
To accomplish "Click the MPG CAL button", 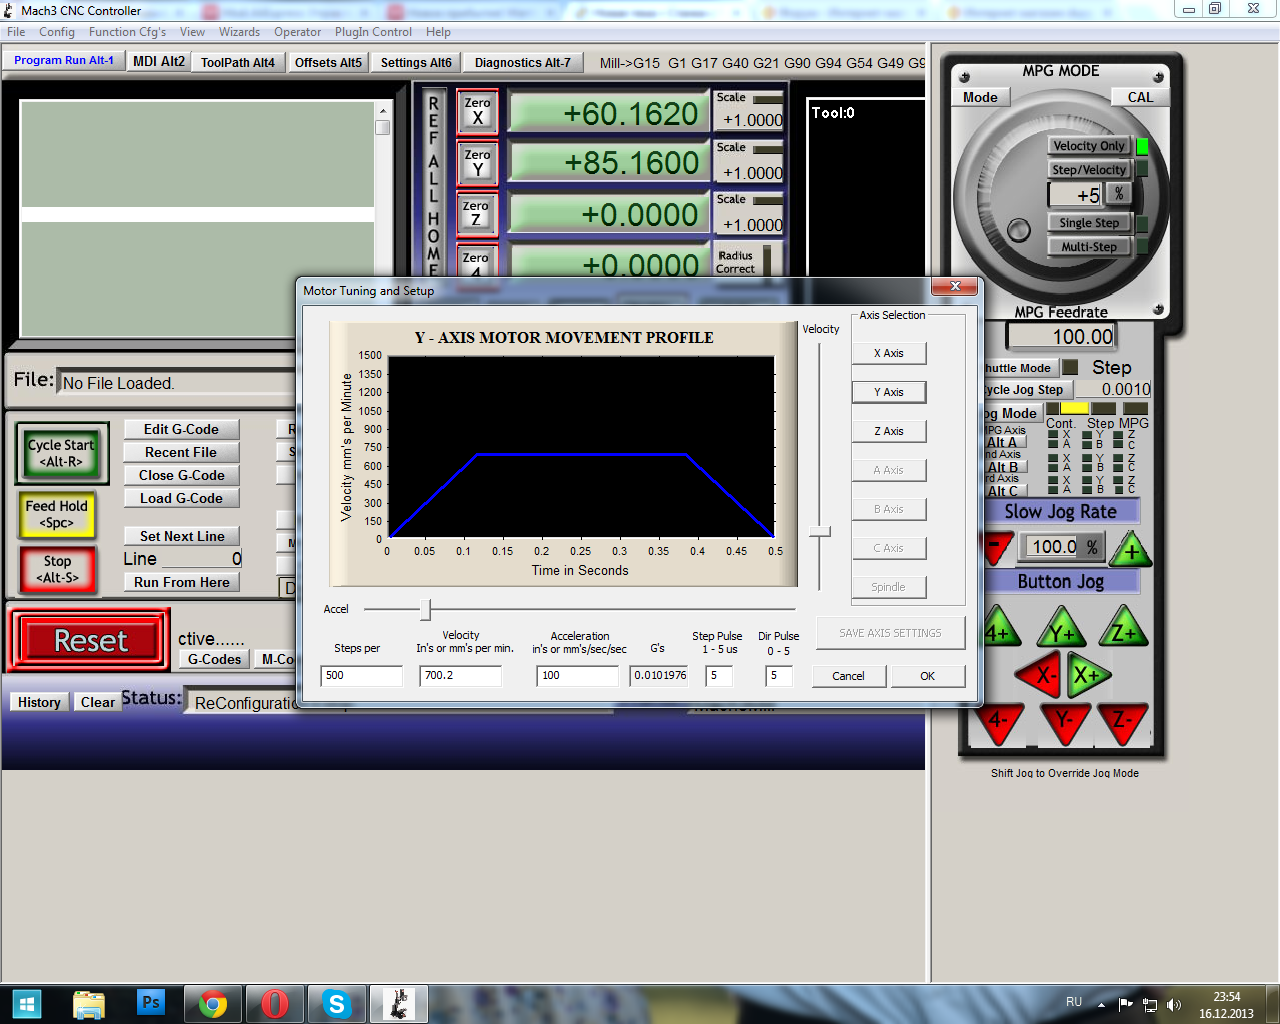I will point(1140,97).
